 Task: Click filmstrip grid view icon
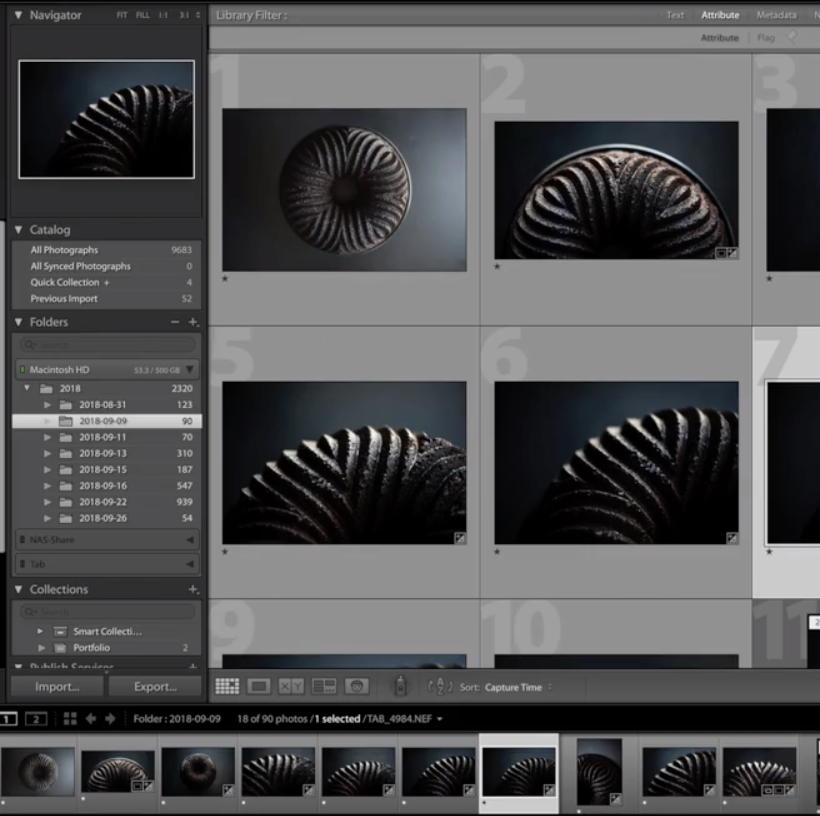70,719
